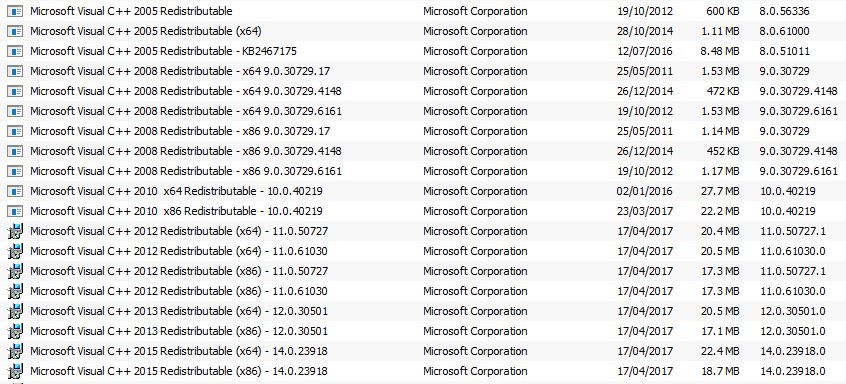Click install date 28/10/2014
Screen dimensions: 846x384
[645, 31]
